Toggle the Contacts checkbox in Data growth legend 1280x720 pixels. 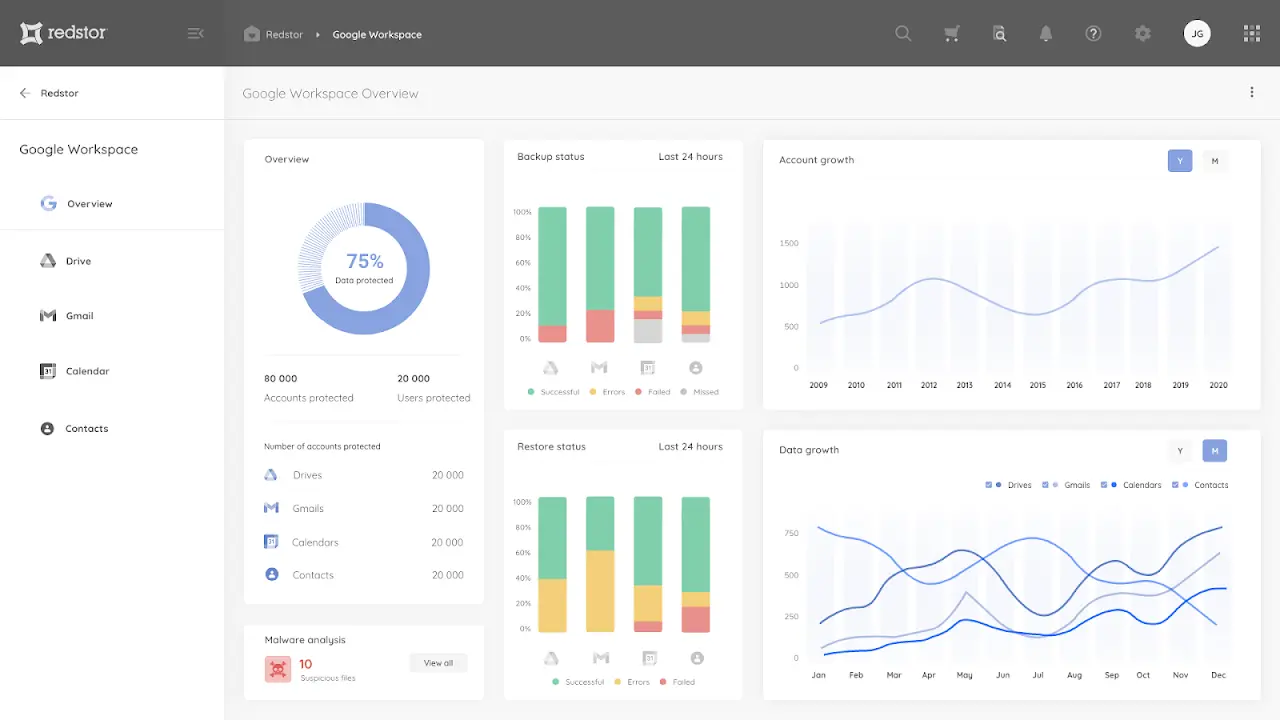pyautogui.click(x=1175, y=485)
